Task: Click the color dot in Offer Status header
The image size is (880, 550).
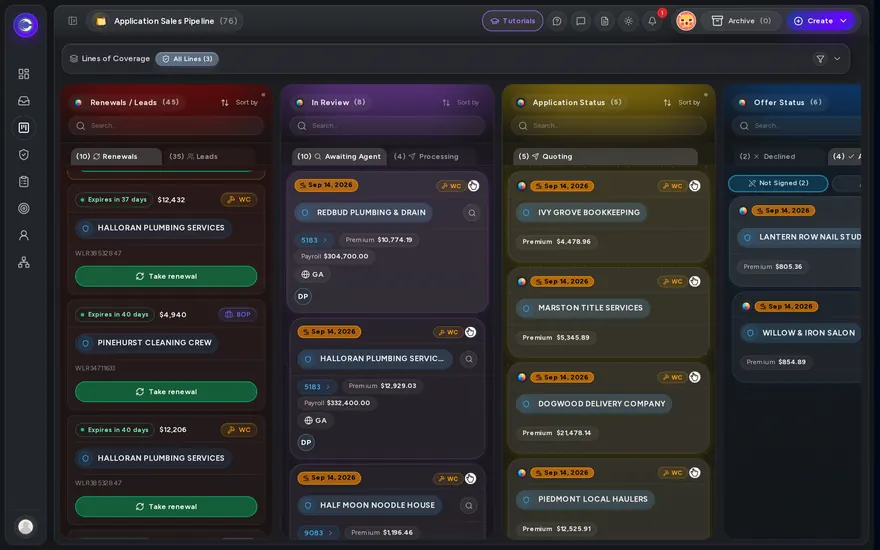Action: pyautogui.click(x=742, y=103)
